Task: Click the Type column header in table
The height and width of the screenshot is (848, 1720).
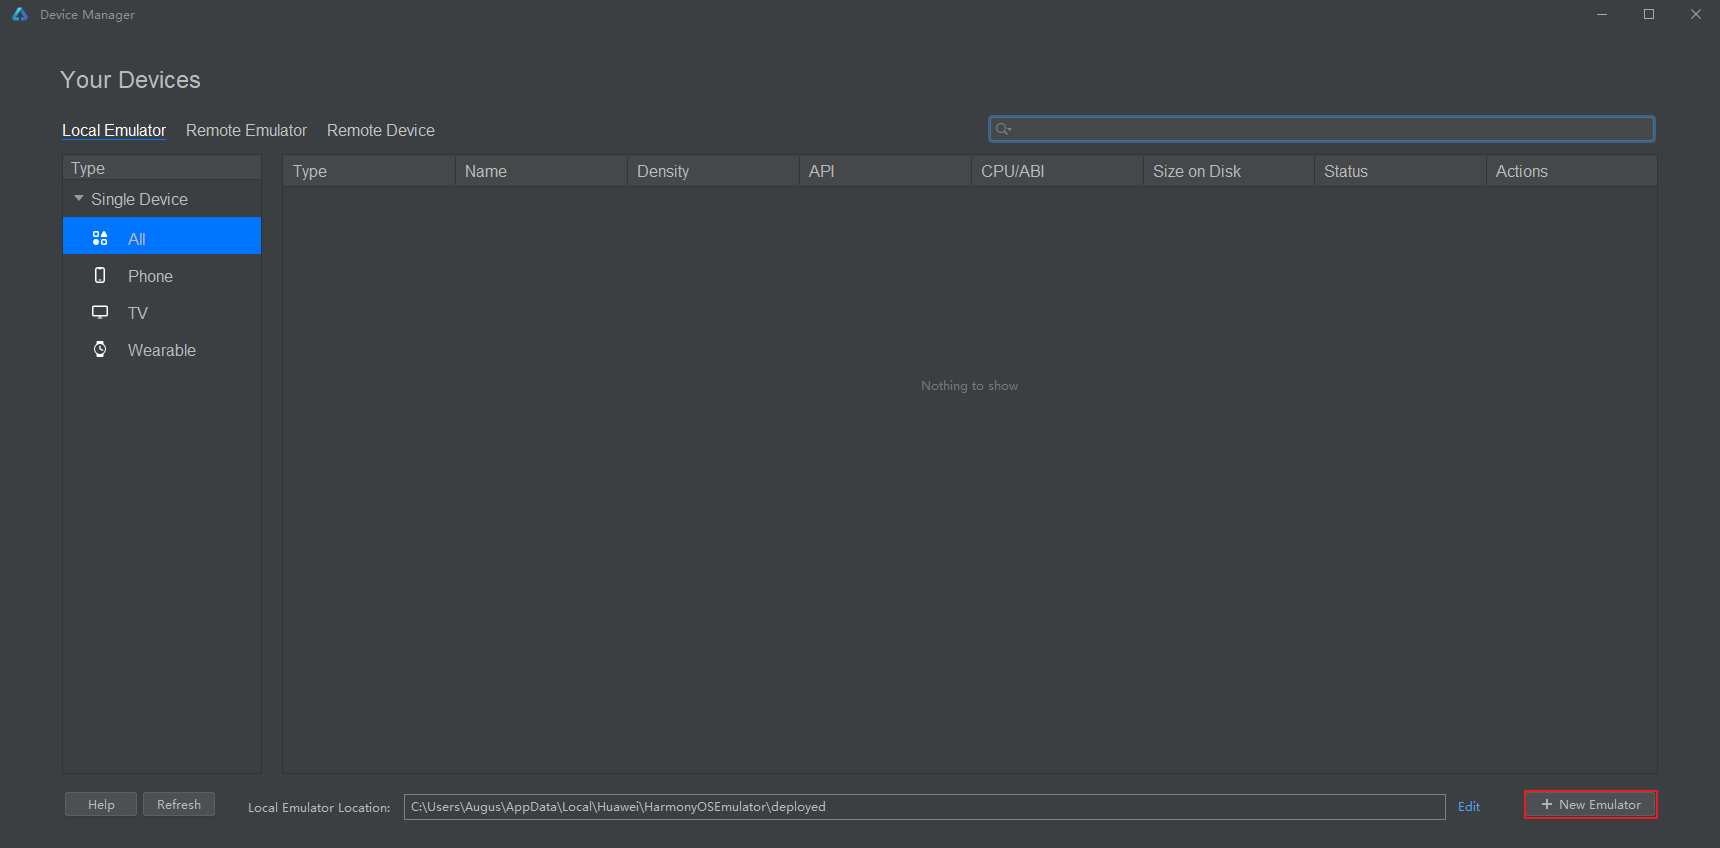Action: (369, 171)
